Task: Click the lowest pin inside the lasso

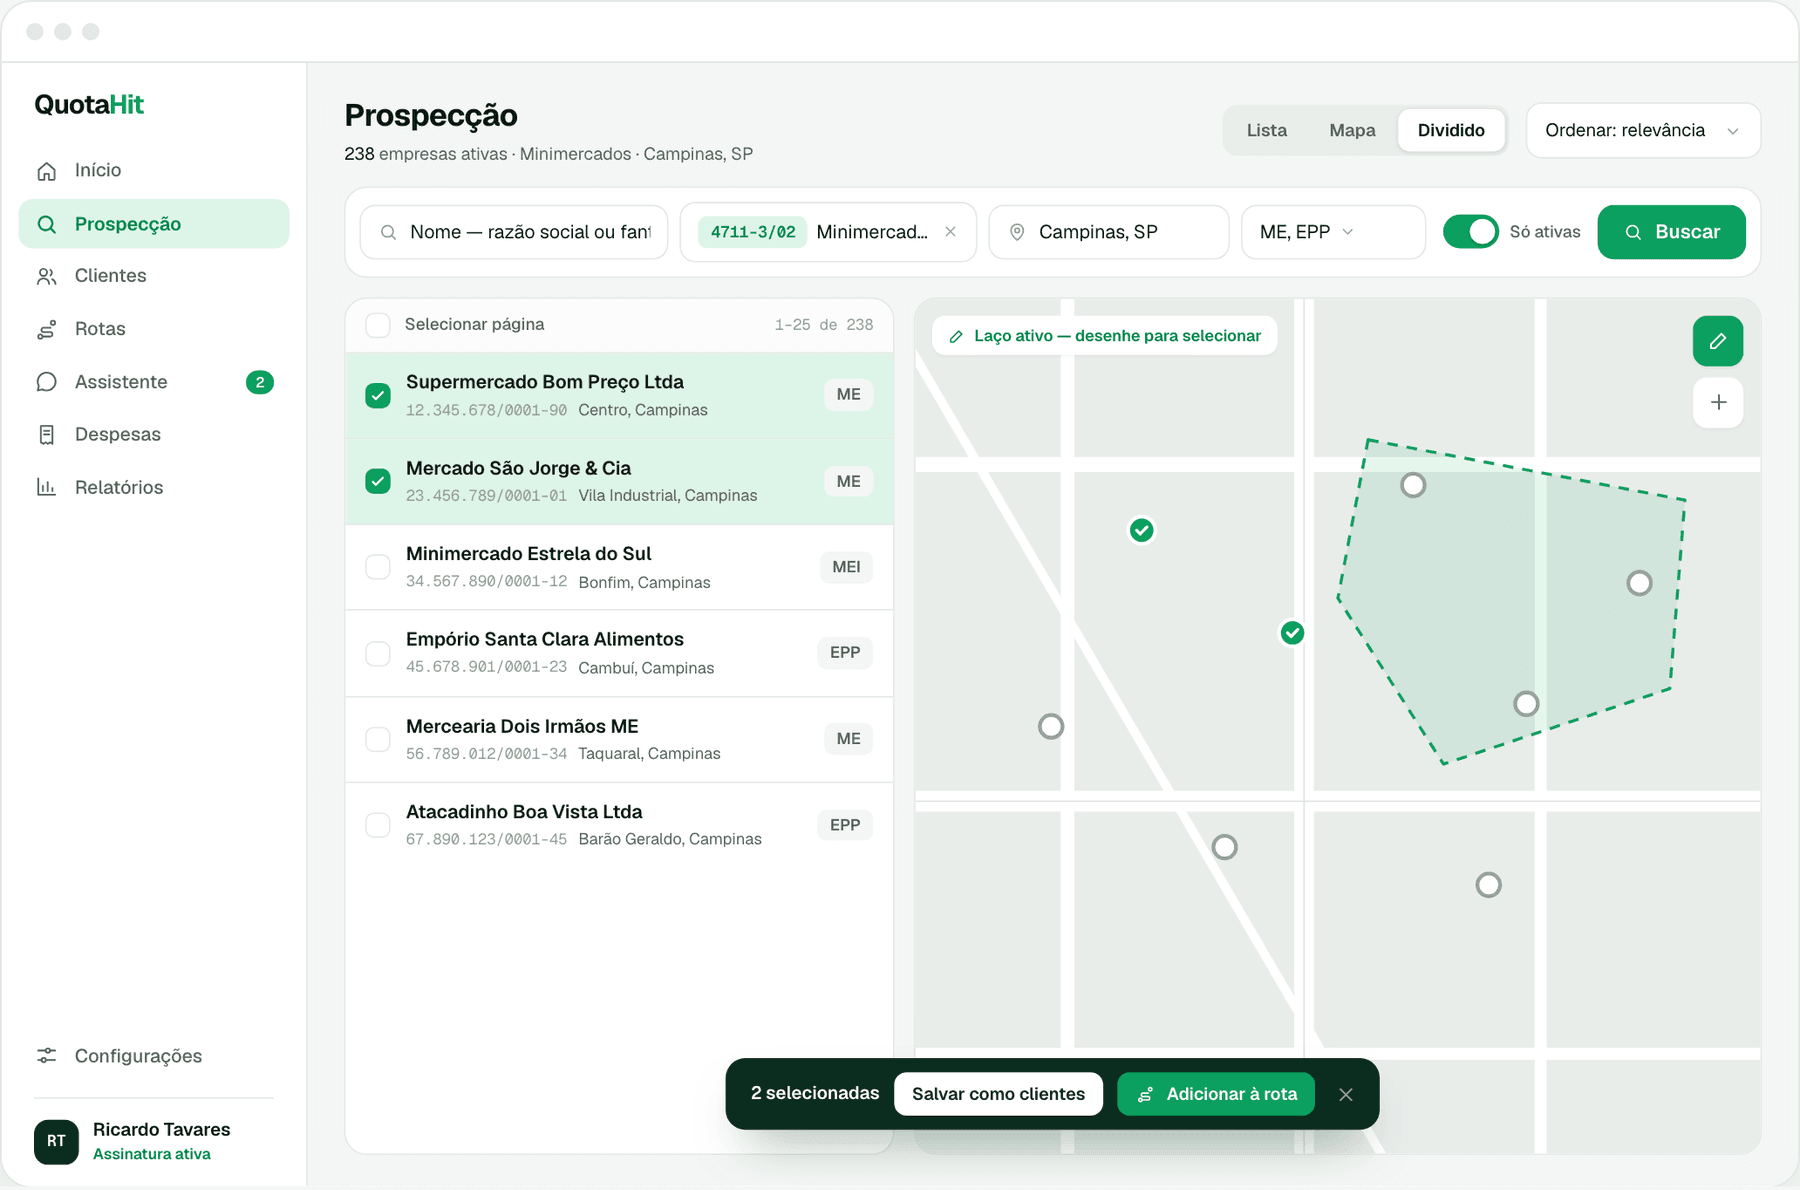Action: (x=1526, y=704)
